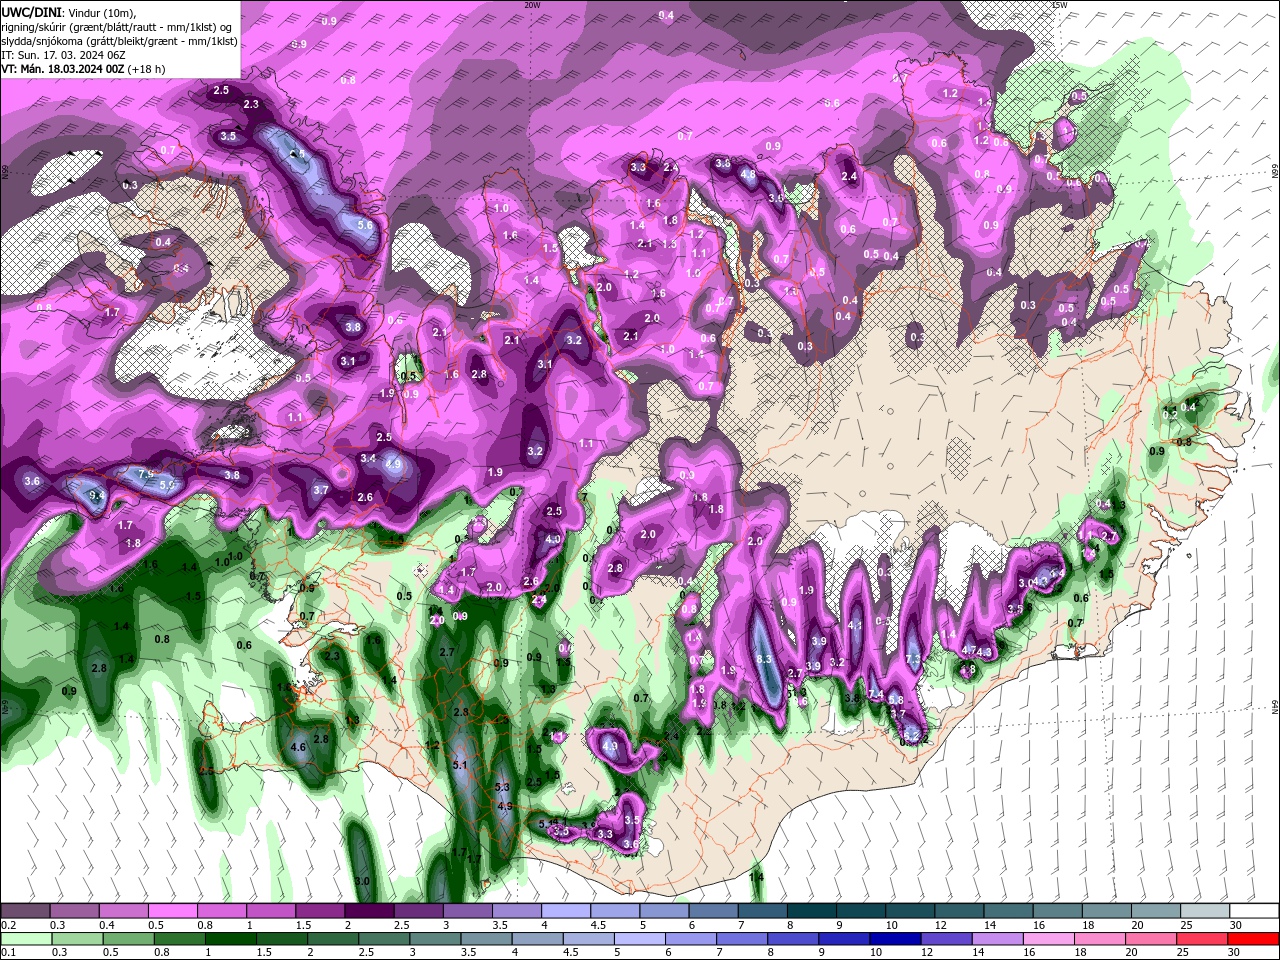Select the valid time "VT: Mán. 18.03.2024 00Z"
1280x960 pixels.
pos(62,69)
